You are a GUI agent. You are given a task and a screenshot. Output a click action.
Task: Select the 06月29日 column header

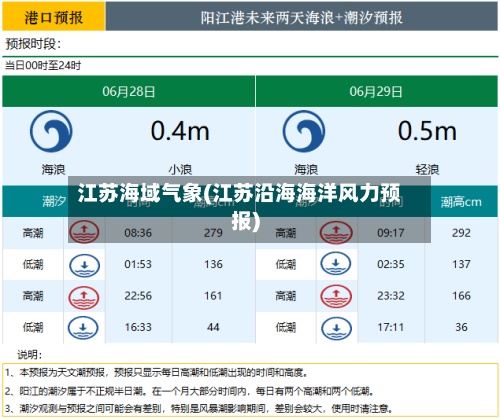[x=376, y=91]
